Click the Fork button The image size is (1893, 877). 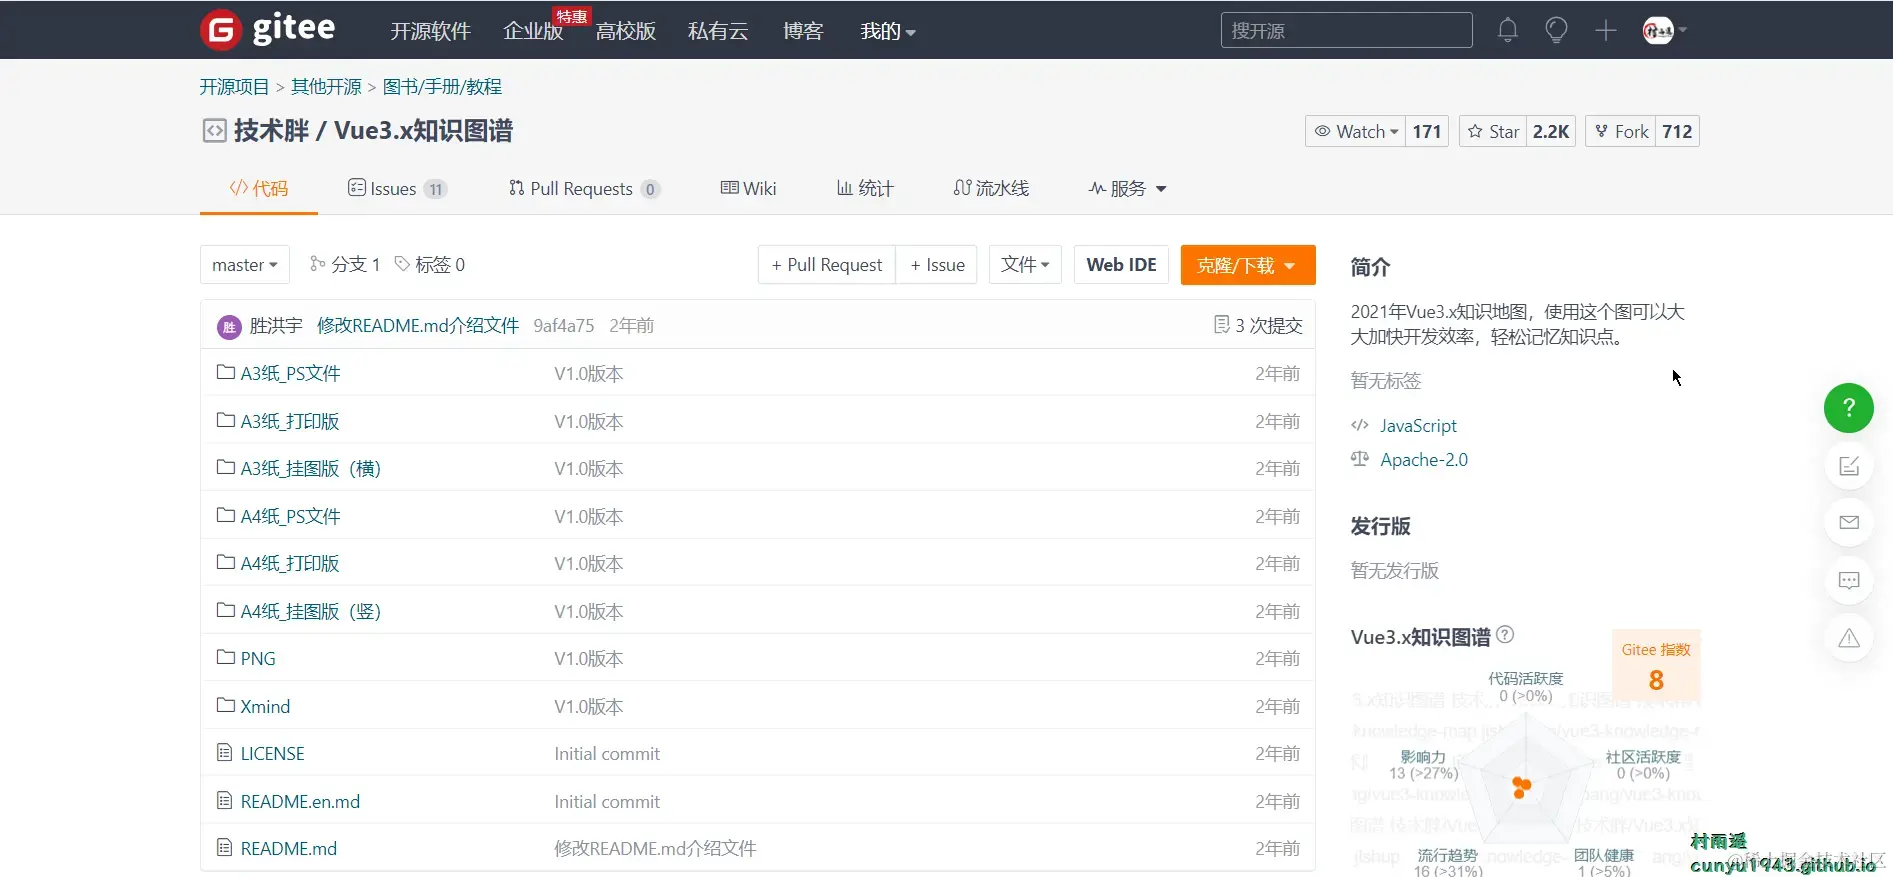1621,131
